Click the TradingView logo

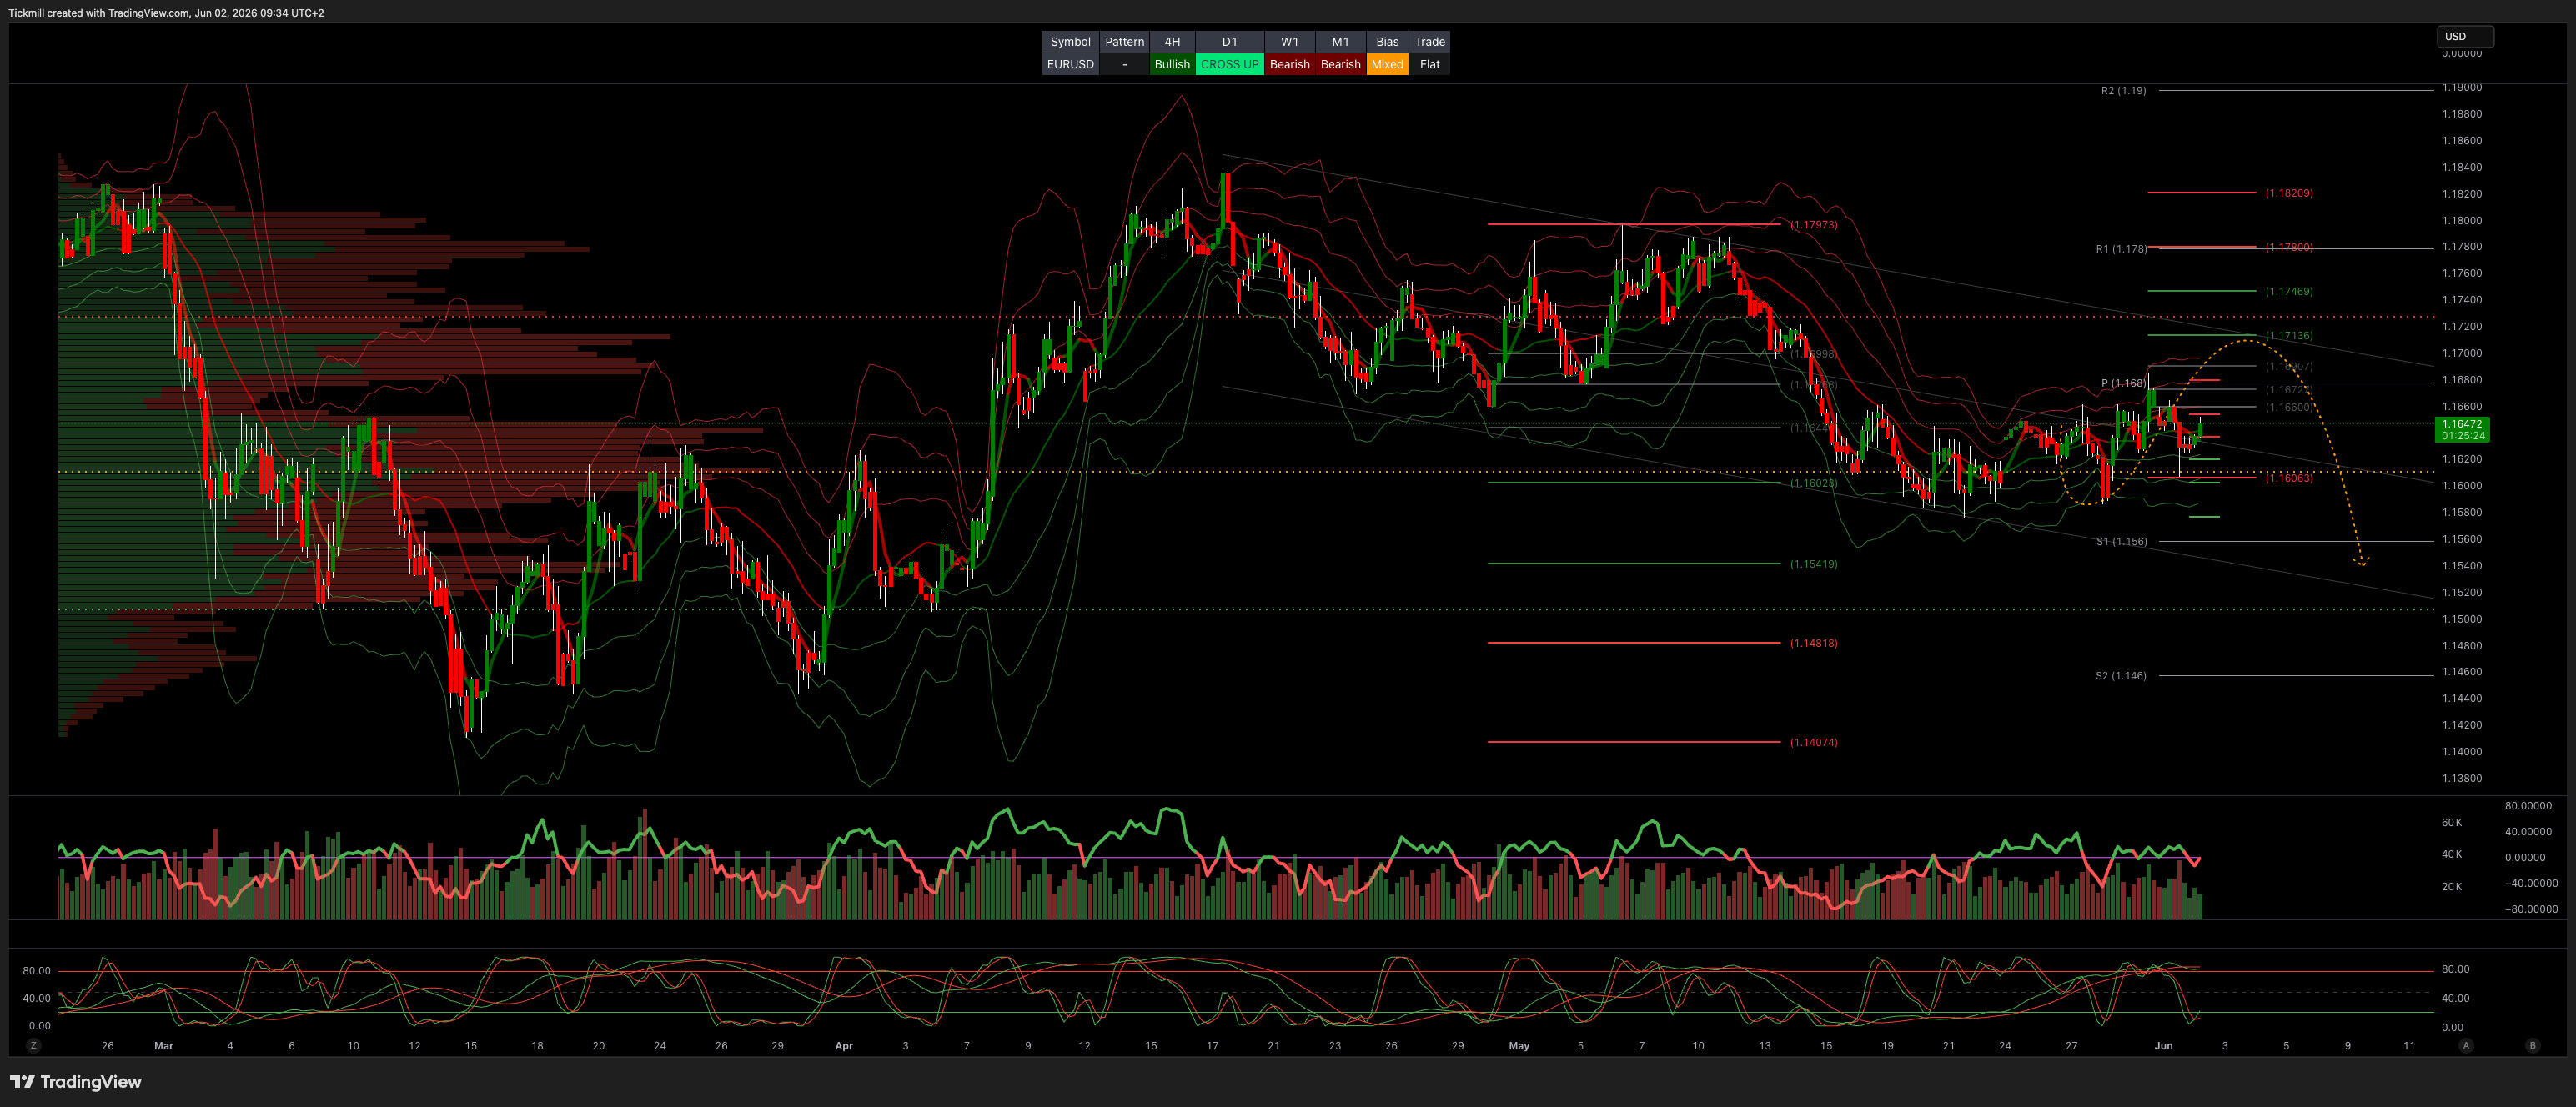pos(76,1081)
